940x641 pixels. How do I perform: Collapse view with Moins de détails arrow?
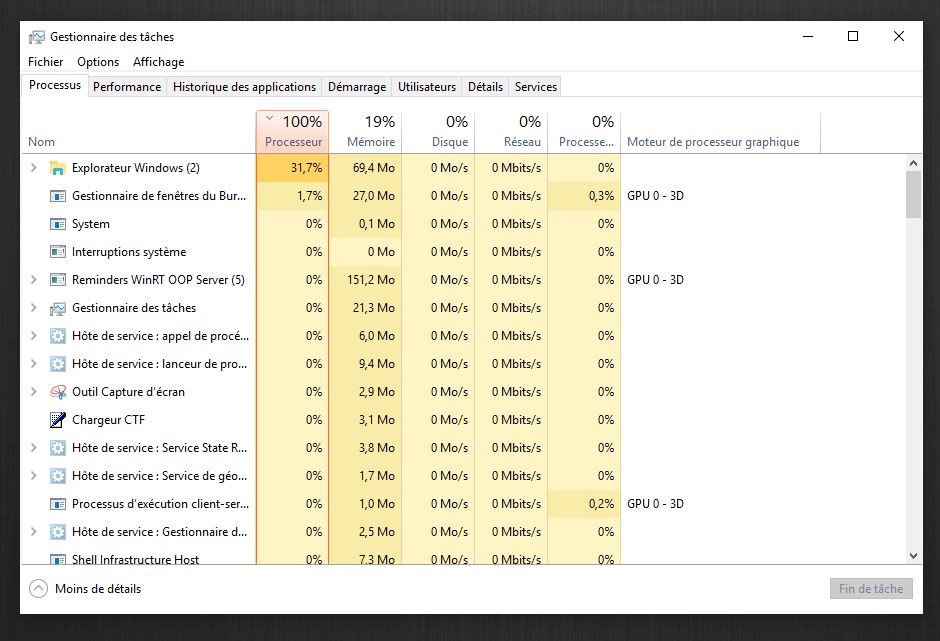(38, 589)
